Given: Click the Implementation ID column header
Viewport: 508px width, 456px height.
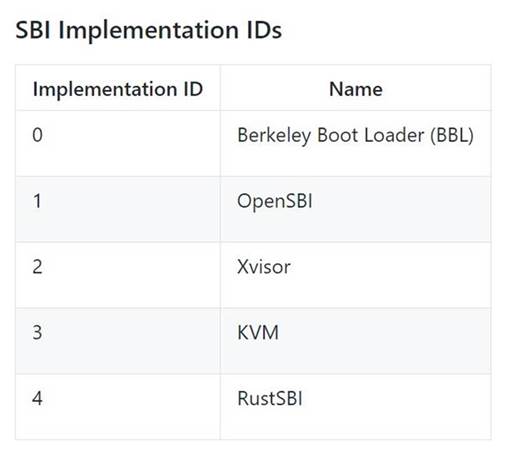Looking at the screenshot, I should [x=118, y=88].
